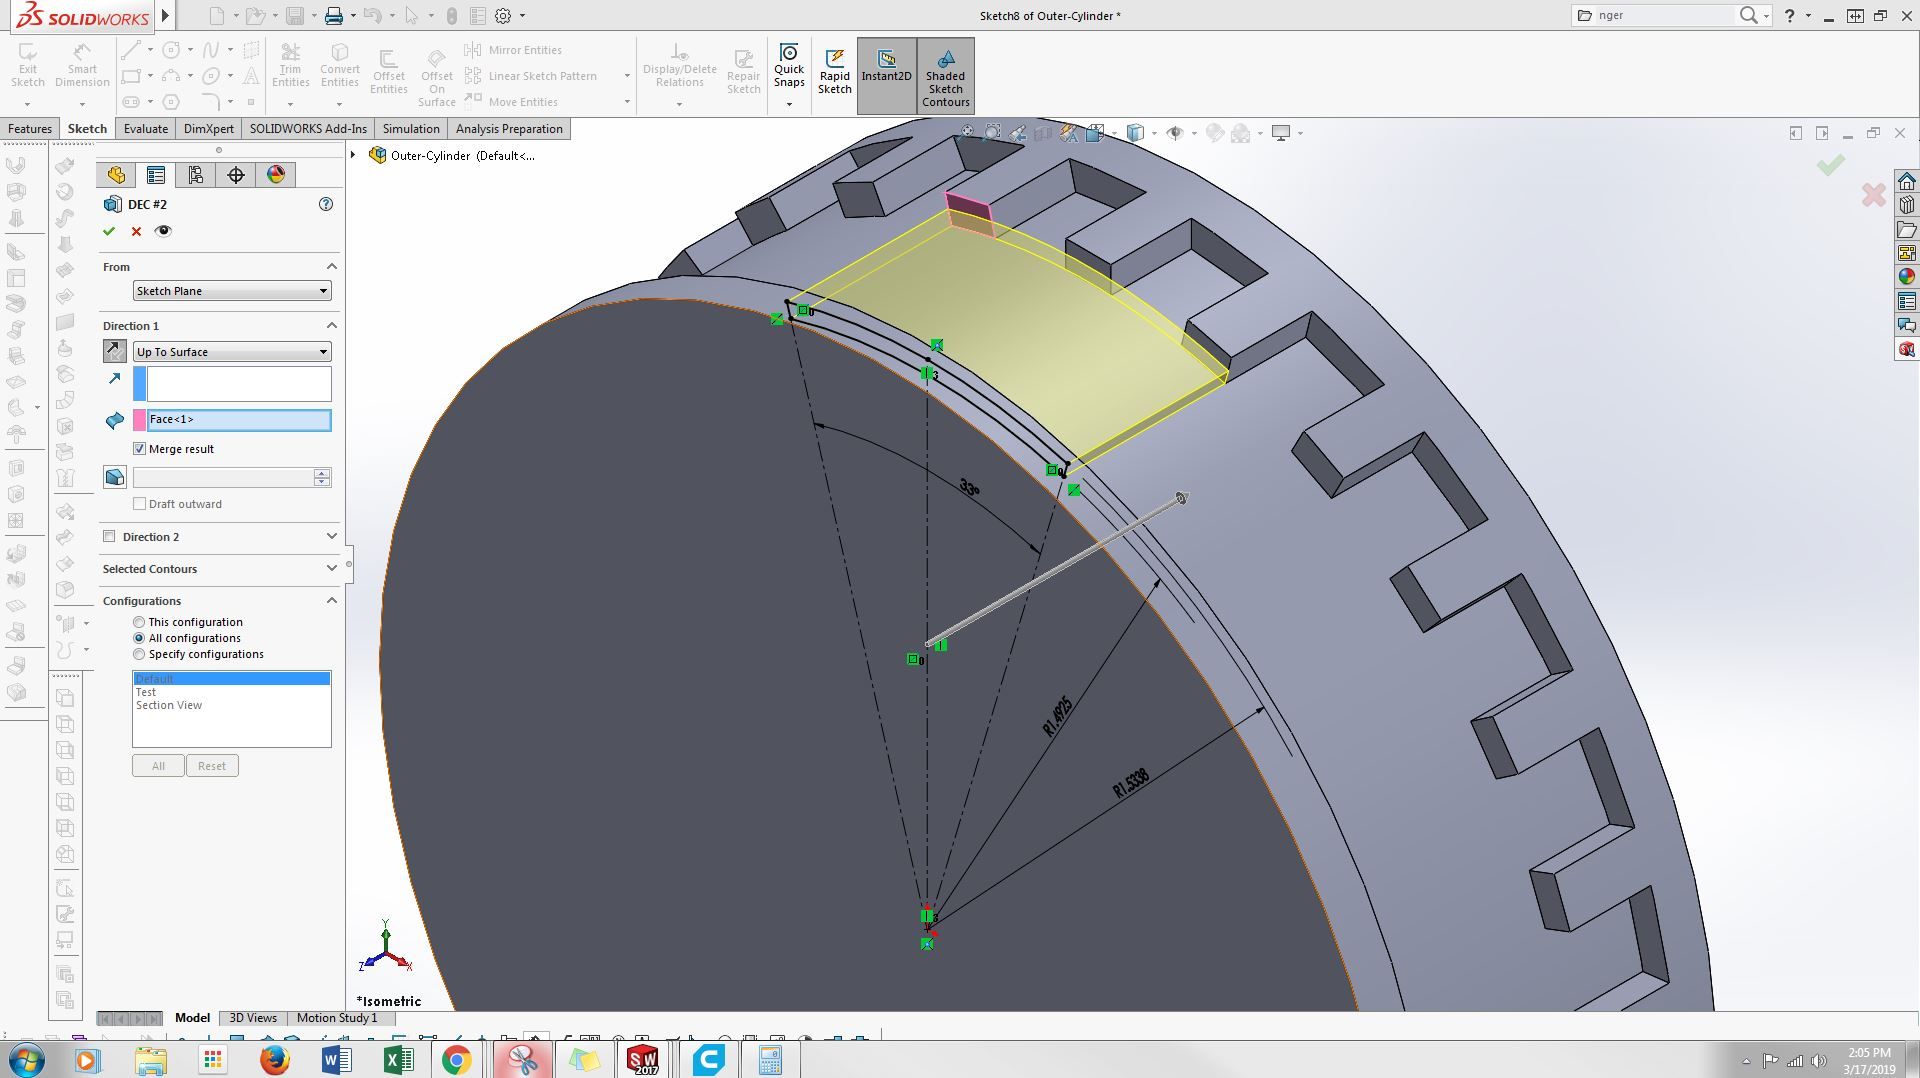Screen dimensions: 1920x1078
Task: Click the Instant2D icon
Action: (886, 66)
